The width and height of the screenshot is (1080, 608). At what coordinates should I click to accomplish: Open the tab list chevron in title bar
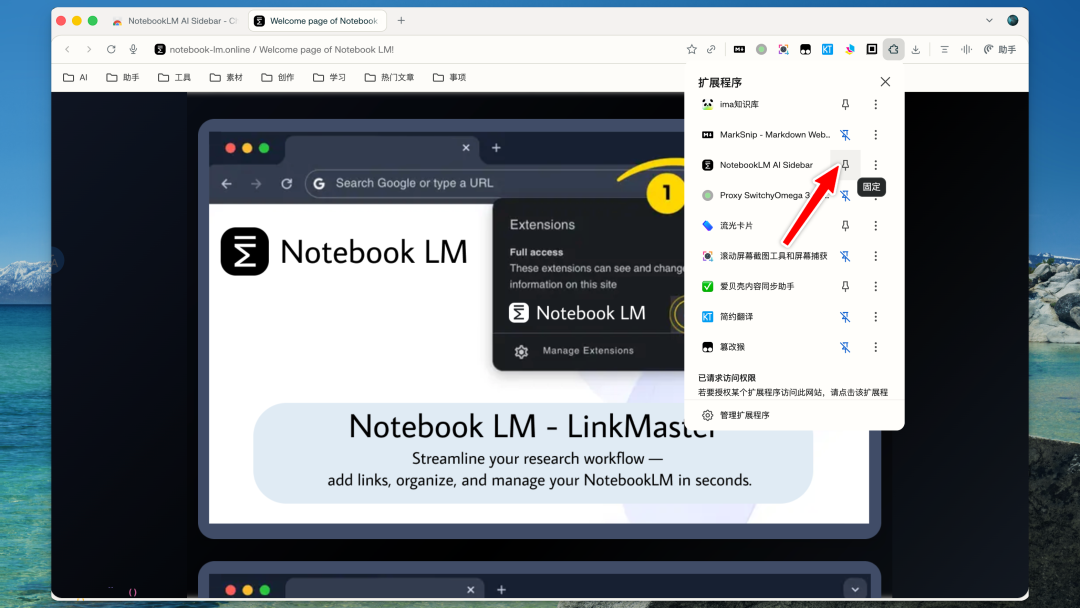pos(989,21)
